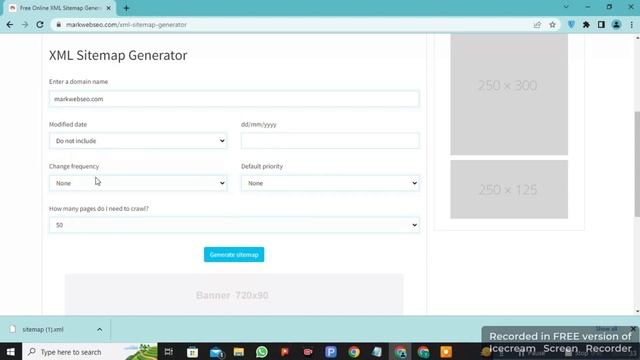
Task: Go back to the previous page
Action: (x=10, y=25)
